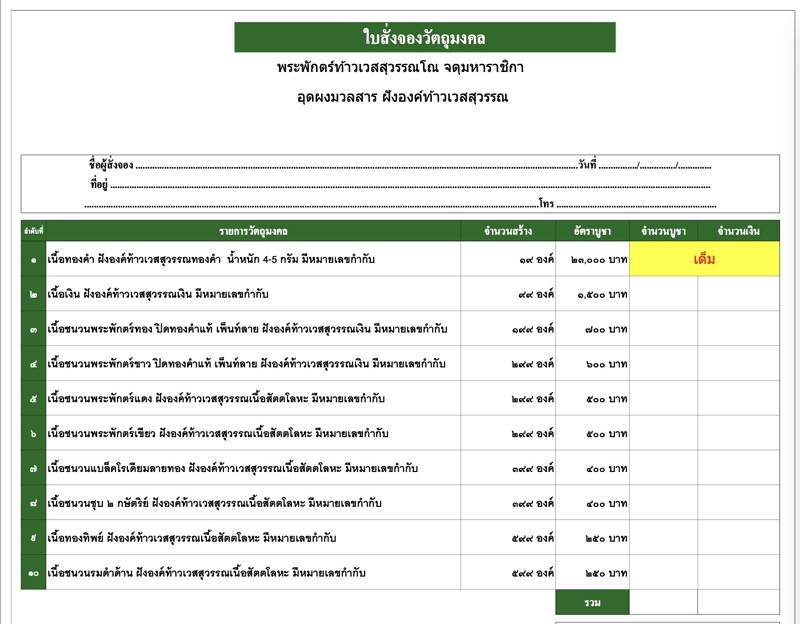
Task: Select the green รวม total label cell
Action: (593, 602)
